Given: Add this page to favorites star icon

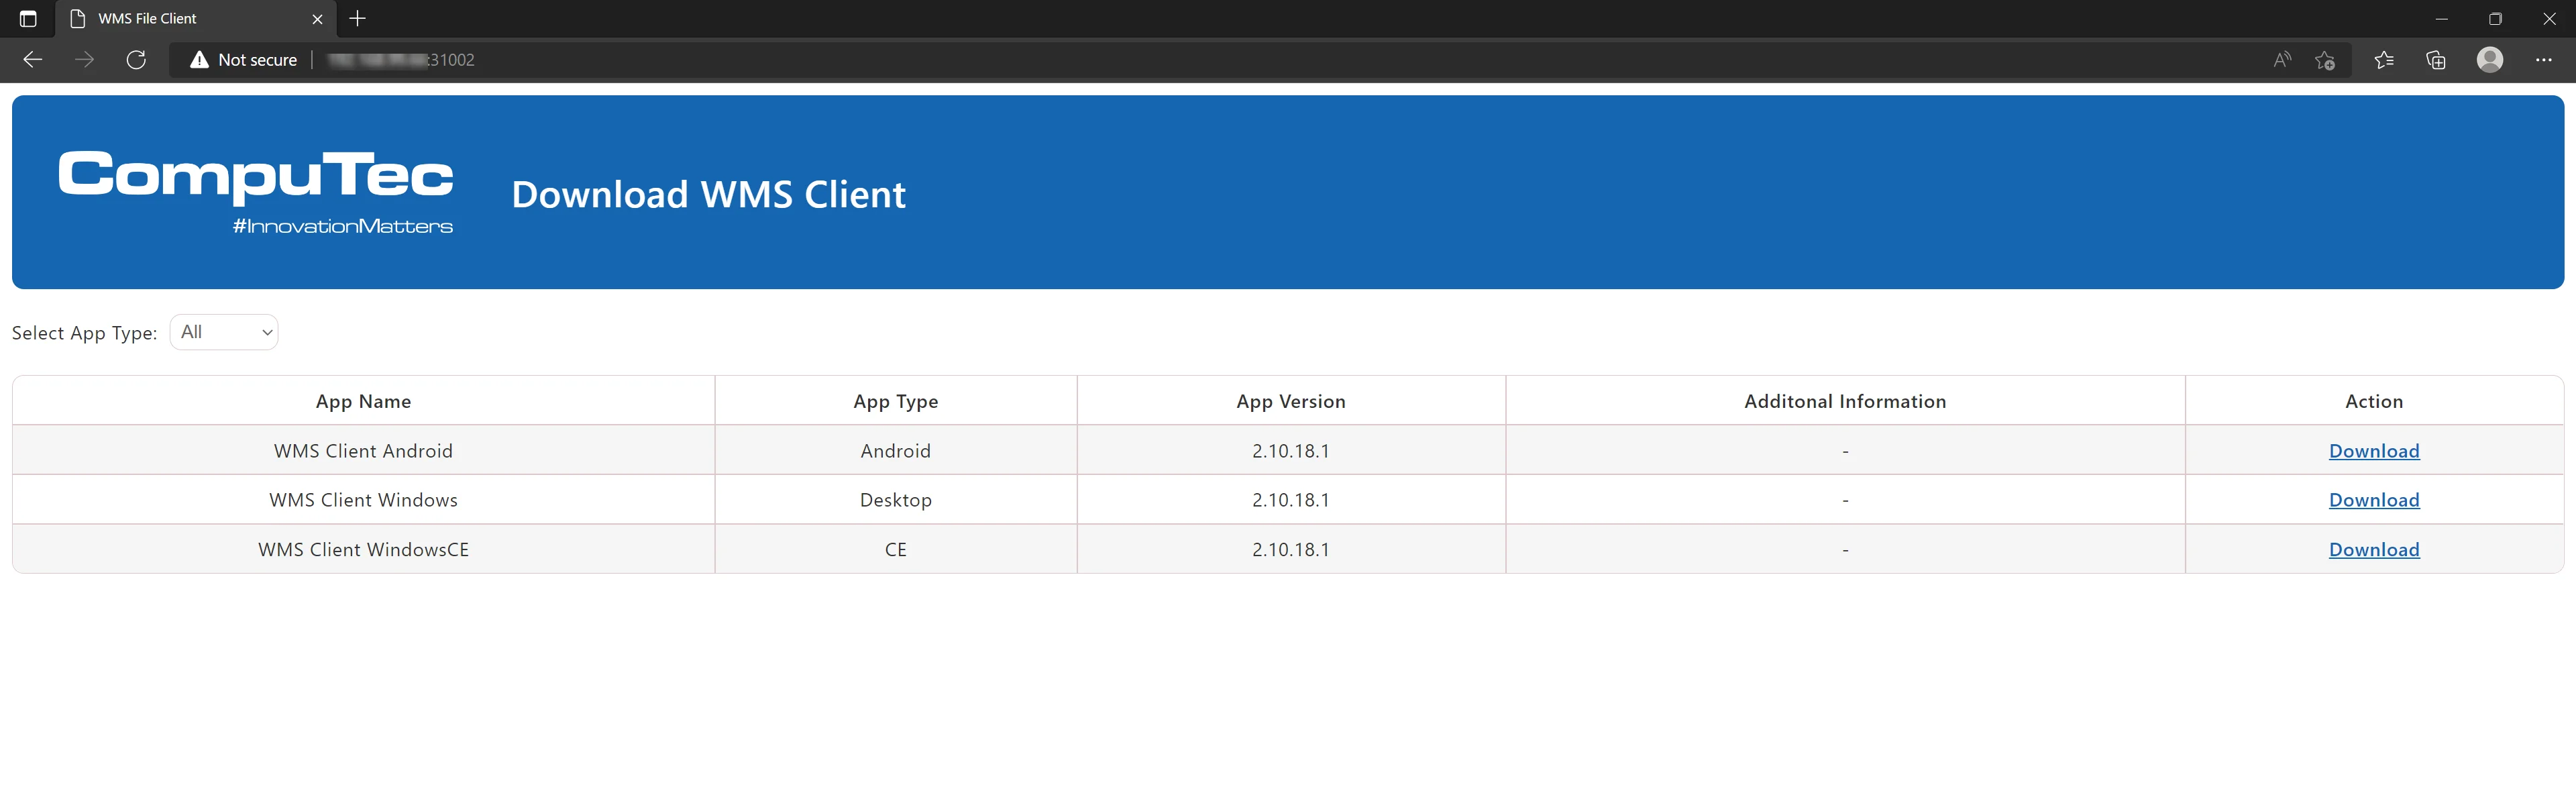Looking at the screenshot, I should pyautogui.click(x=2325, y=60).
